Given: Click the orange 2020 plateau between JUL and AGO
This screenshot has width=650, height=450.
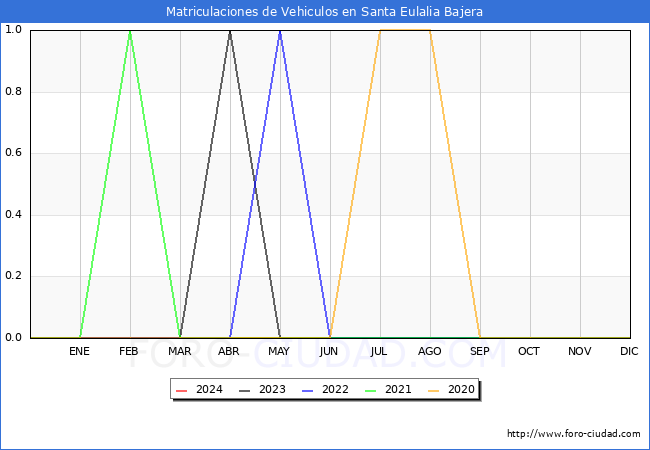Looking at the screenshot, I should [x=405, y=30].
